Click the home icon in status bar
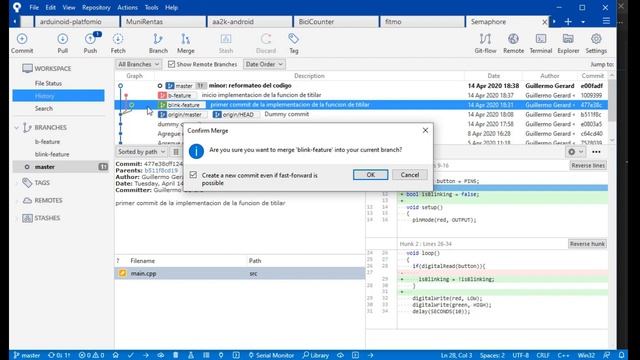This screenshot has height=360, width=640. pyautogui.click(x=116, y=355)
